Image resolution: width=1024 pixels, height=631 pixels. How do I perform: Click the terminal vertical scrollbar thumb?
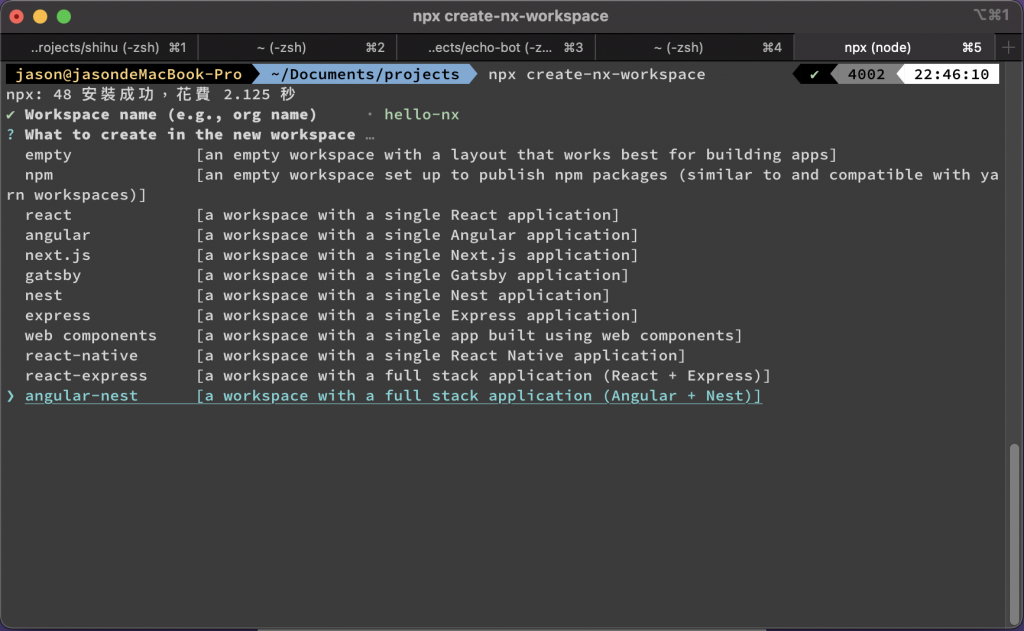click(1014, 534)
